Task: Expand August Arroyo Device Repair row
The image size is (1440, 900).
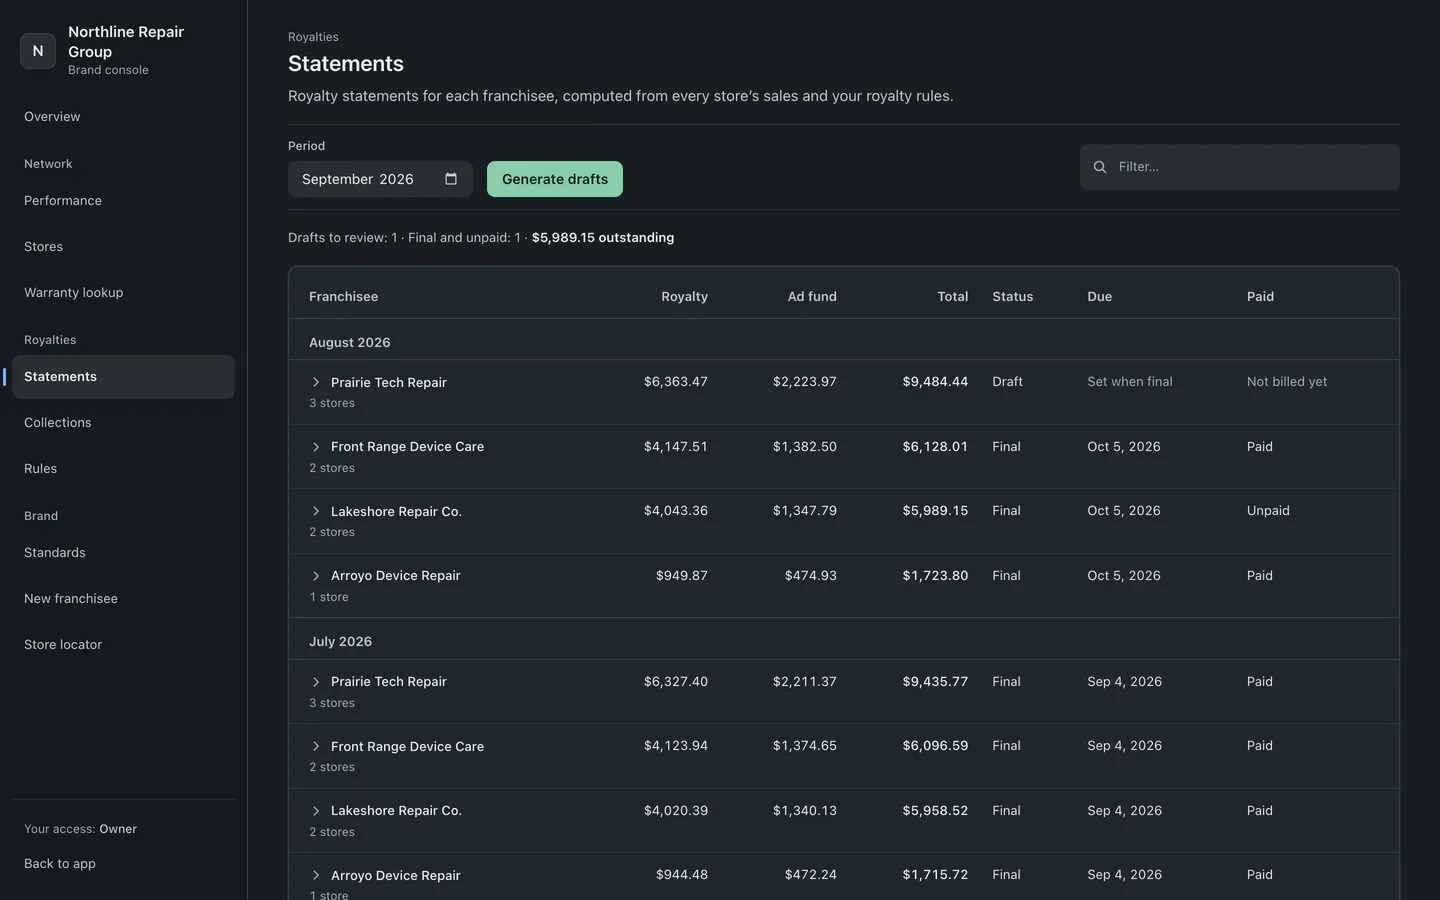Action: pos(316,576)
